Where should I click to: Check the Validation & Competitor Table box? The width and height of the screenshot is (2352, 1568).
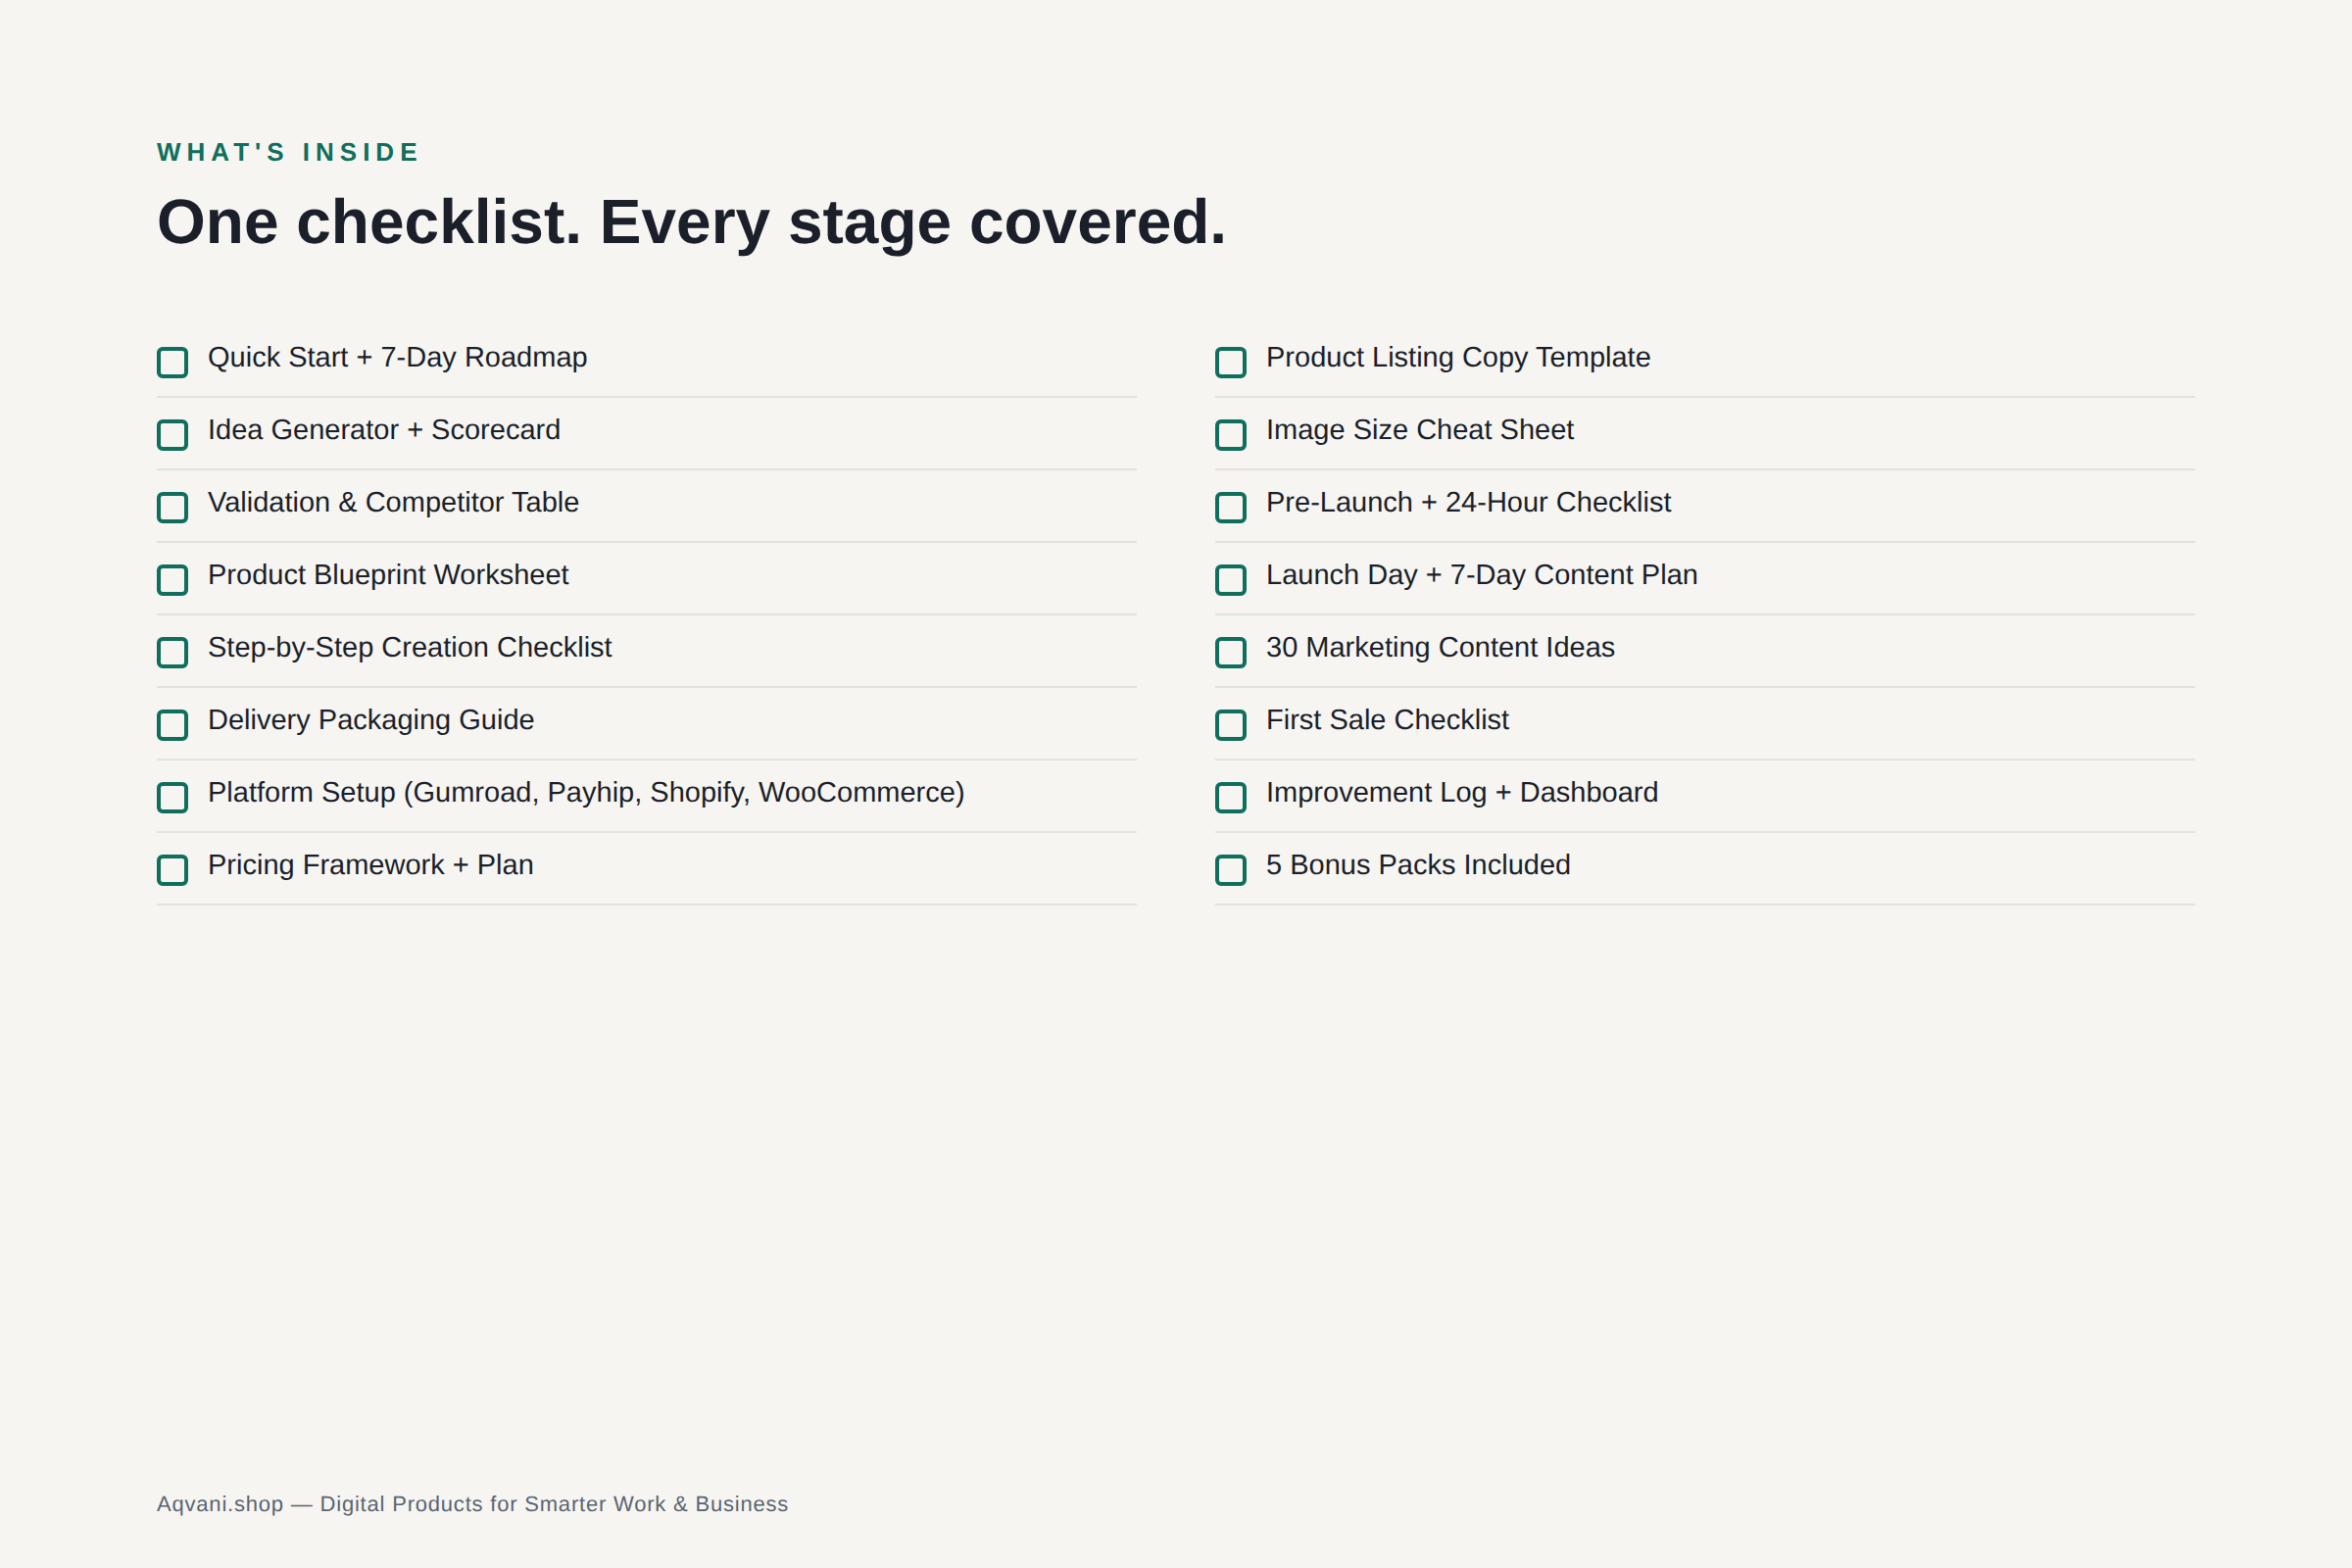click(172, 507)
